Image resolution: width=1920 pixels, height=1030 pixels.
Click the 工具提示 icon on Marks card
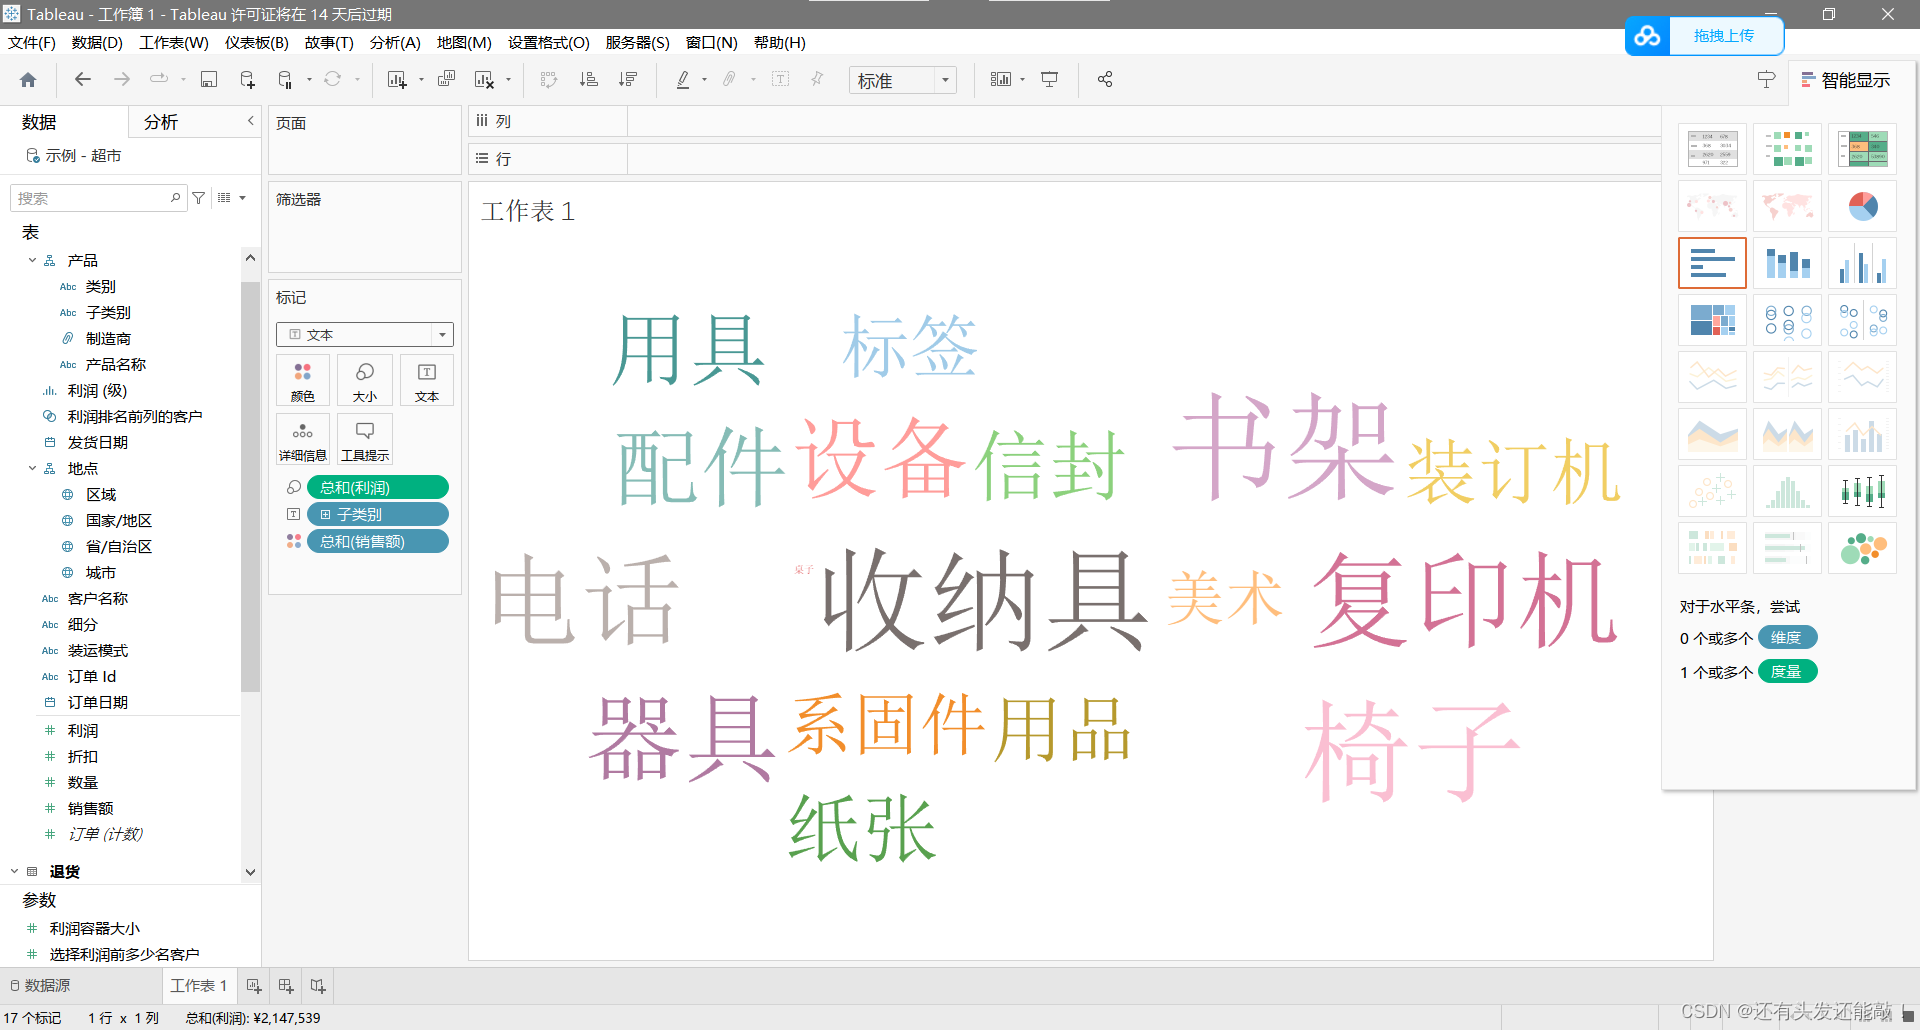364,438
